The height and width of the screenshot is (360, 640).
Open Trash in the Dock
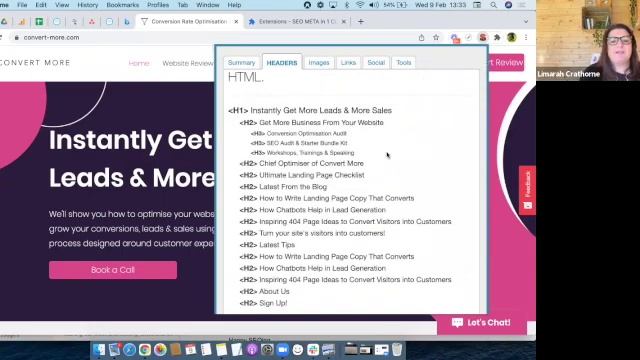pyautogui.click(x=397, y=350)
